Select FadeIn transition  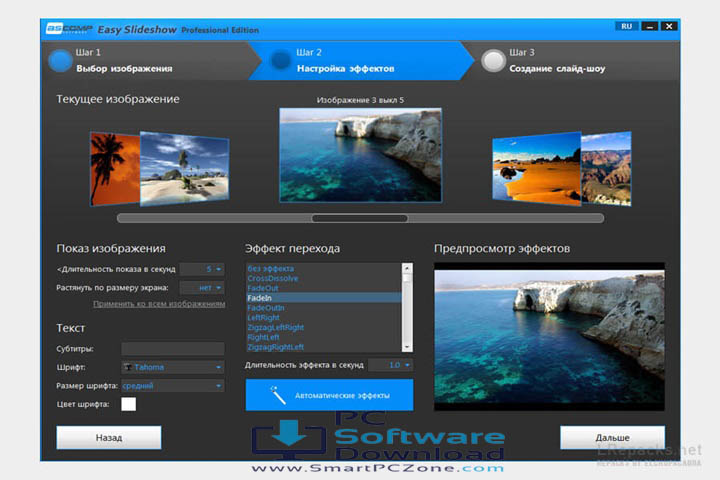(324, 298)
